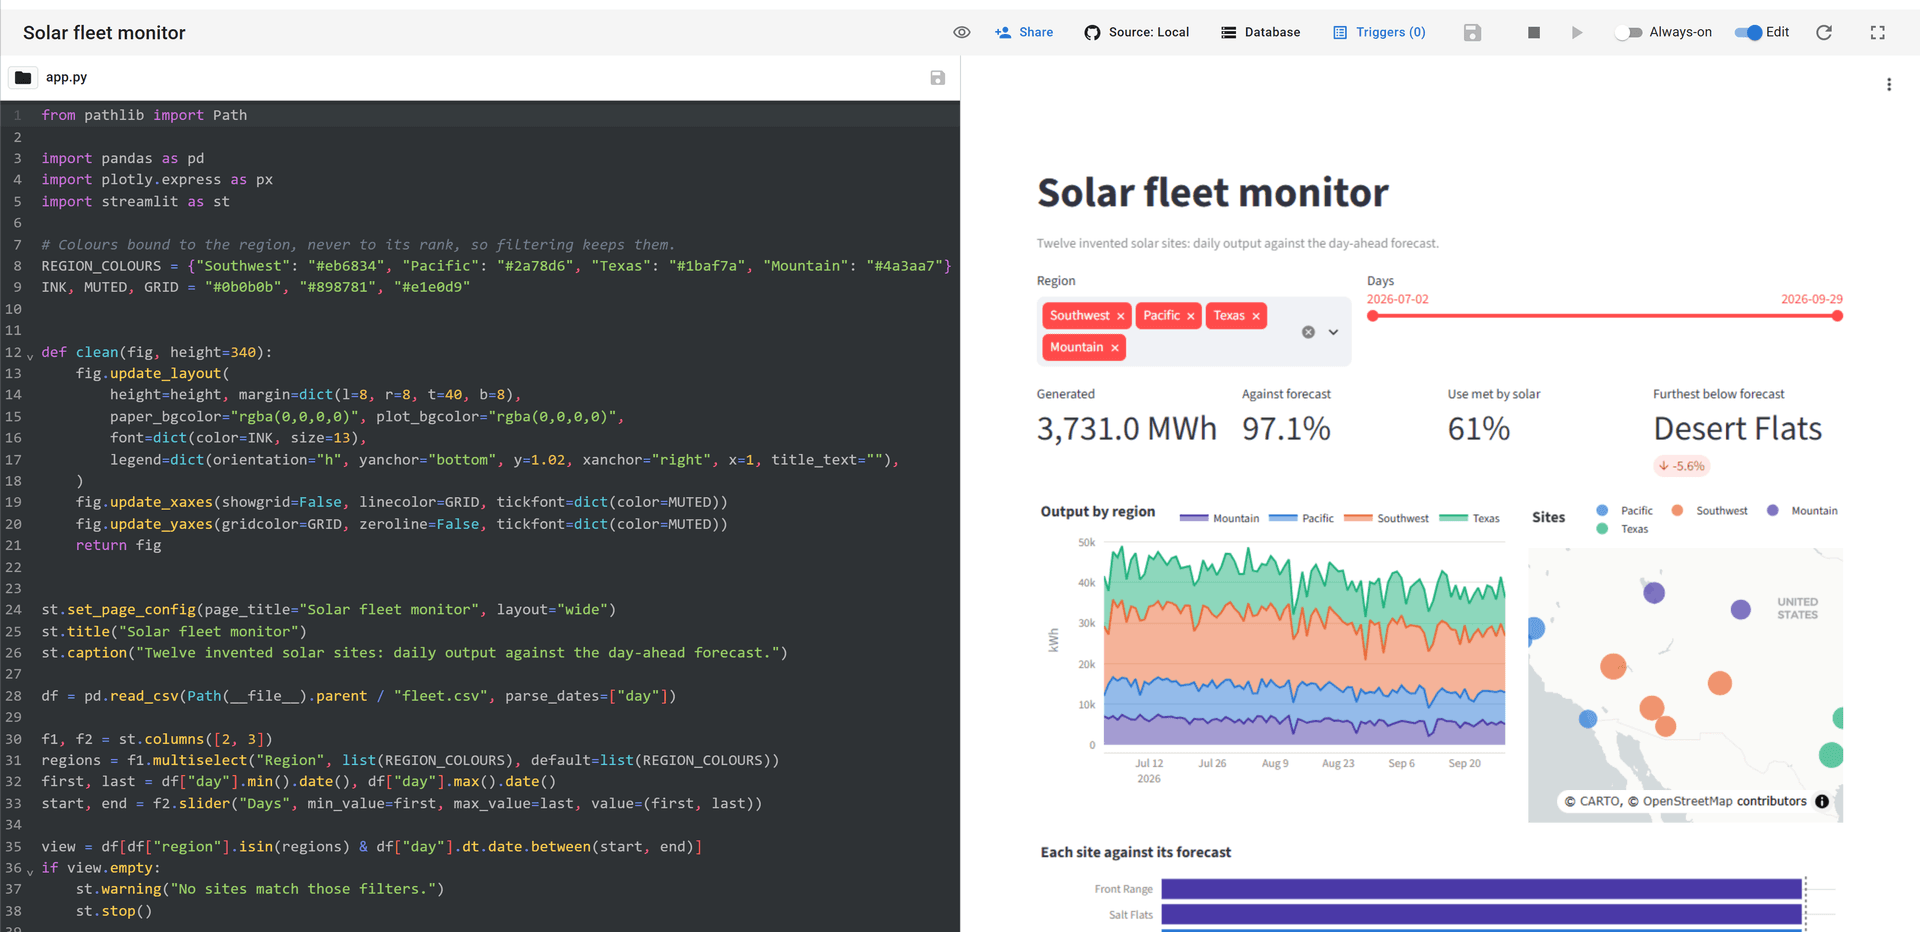Click the save icon in top toolbar
The image size is (1920, 932).
pyautogui.click(x=1472, y=32)
